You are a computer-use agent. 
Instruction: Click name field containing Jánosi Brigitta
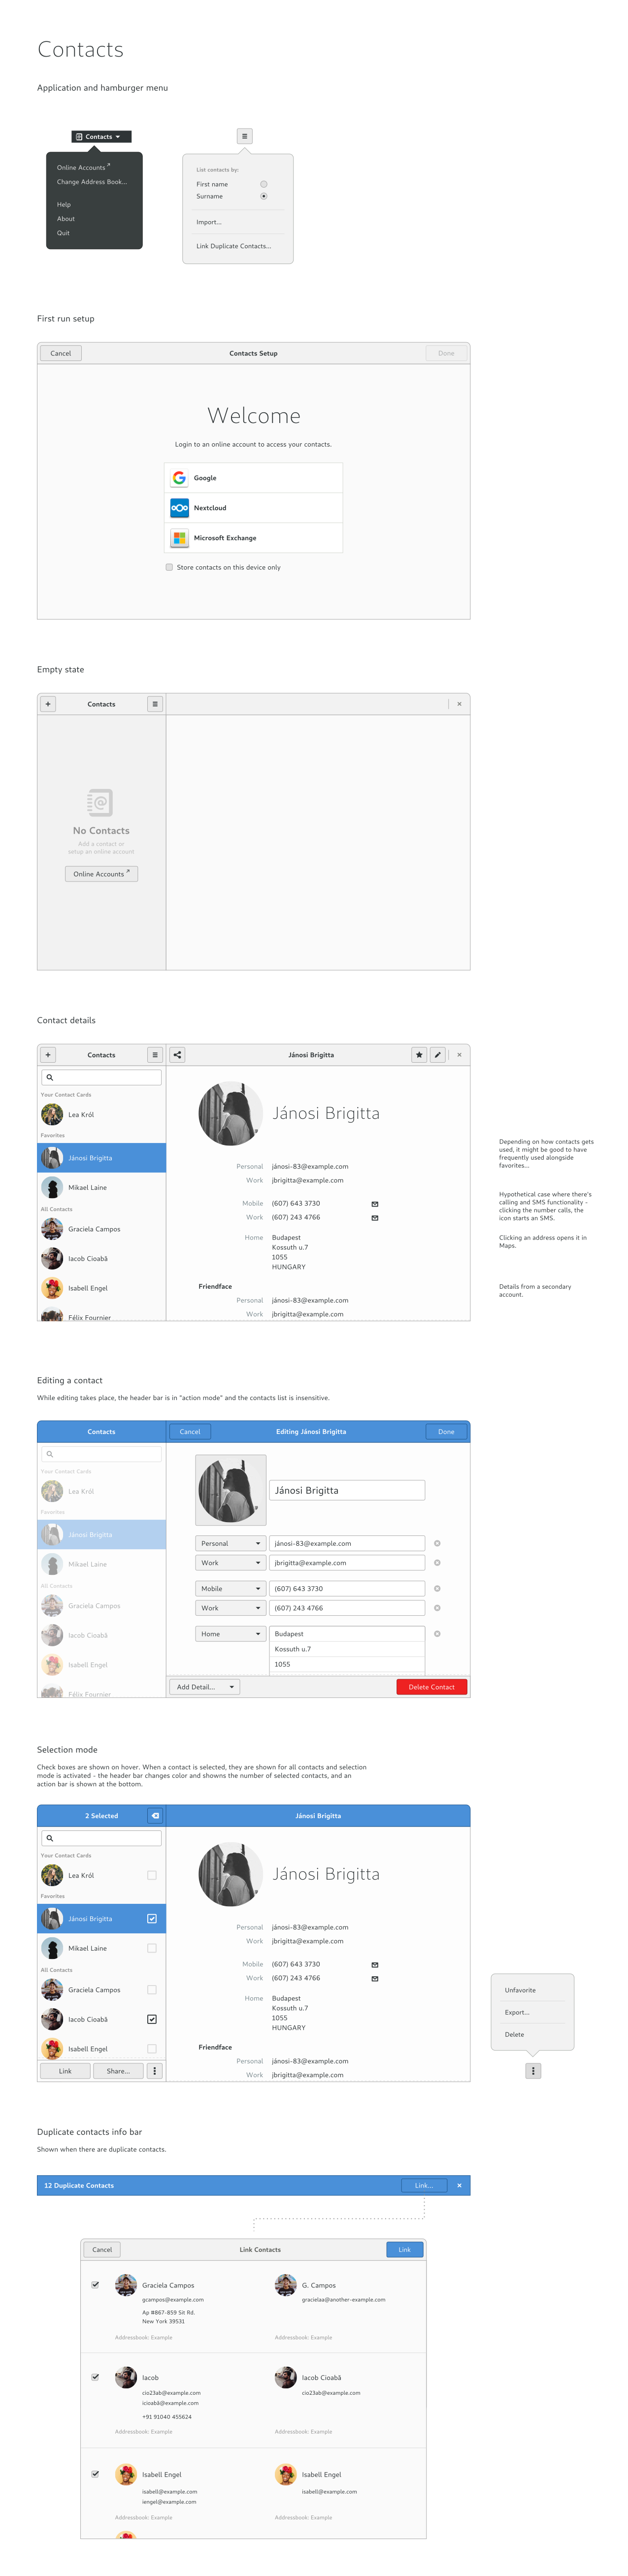pos(347,1490)
